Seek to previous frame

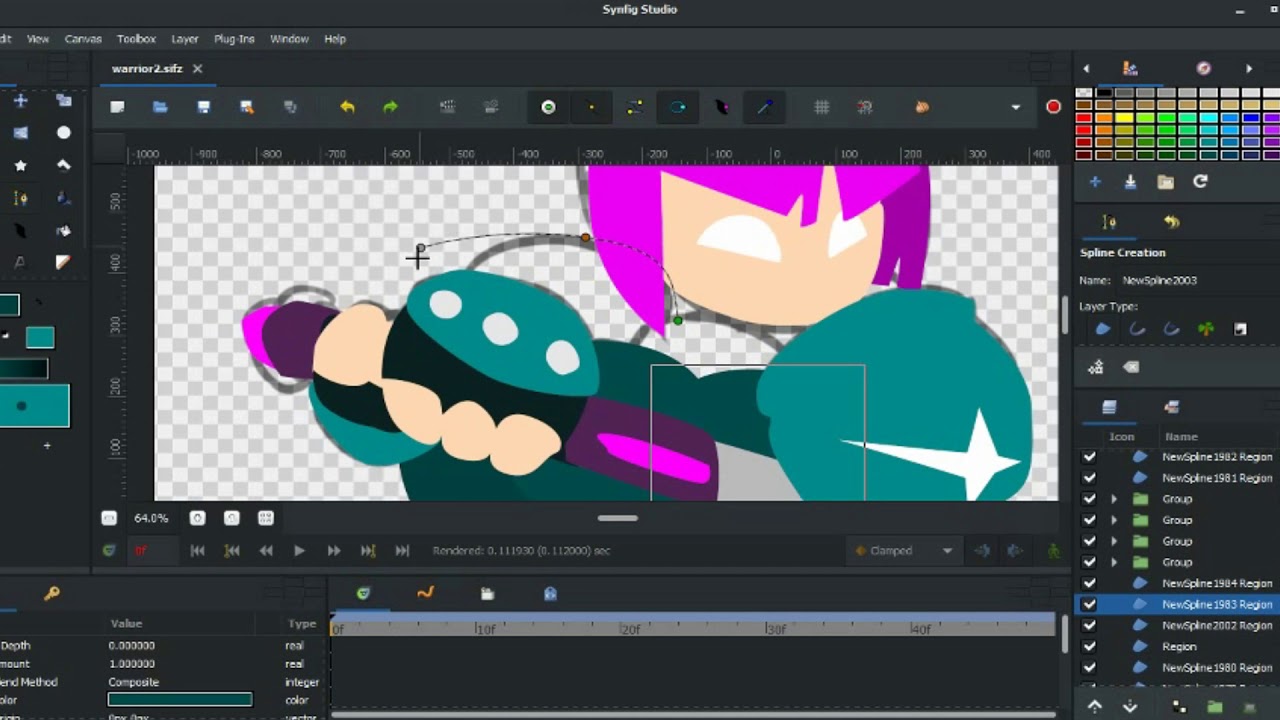(265, 550)
